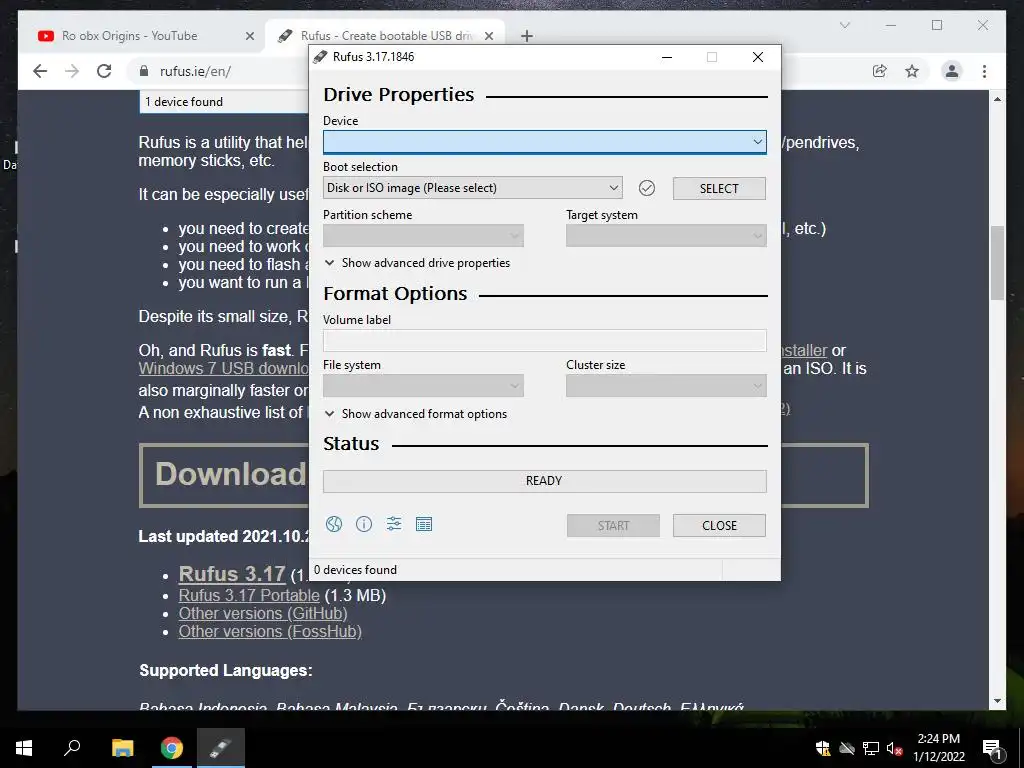
Task: Open the Boot selection dropdown
Action: point(473,188)
